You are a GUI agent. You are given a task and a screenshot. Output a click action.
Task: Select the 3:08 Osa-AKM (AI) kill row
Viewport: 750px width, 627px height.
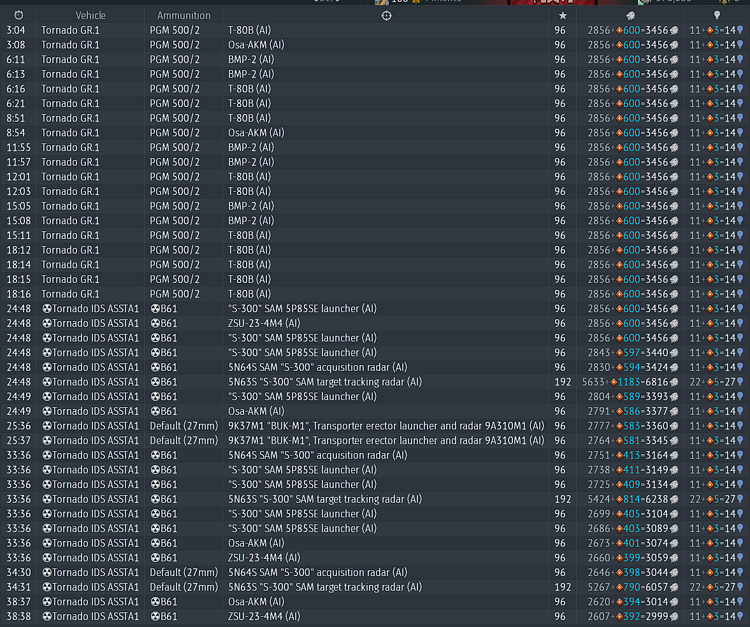coord(375,45)
